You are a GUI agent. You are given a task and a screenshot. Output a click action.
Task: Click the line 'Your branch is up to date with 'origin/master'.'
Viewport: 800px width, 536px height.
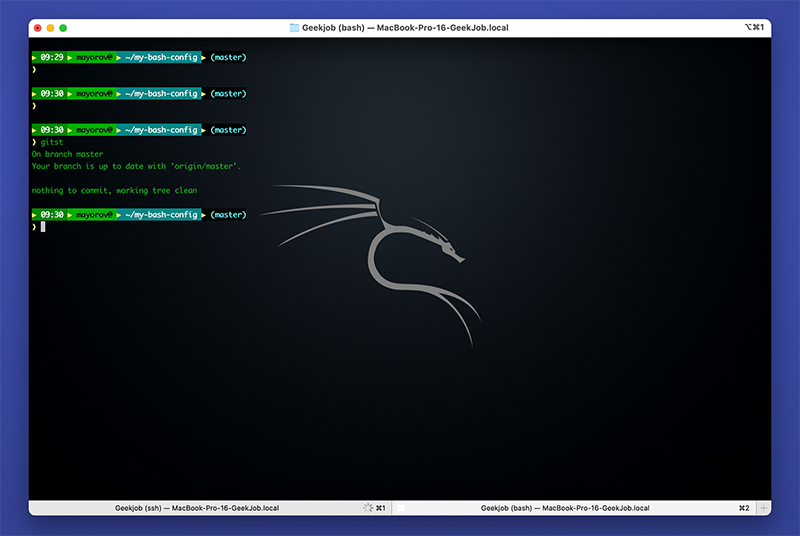click(136, 166)
